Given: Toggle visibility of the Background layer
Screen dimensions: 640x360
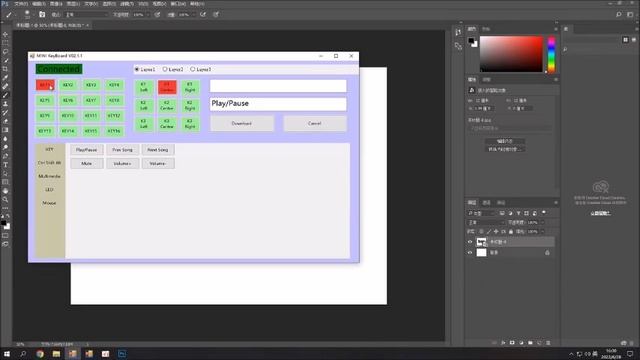Looking at the screenshot, I should coord(470,253).
